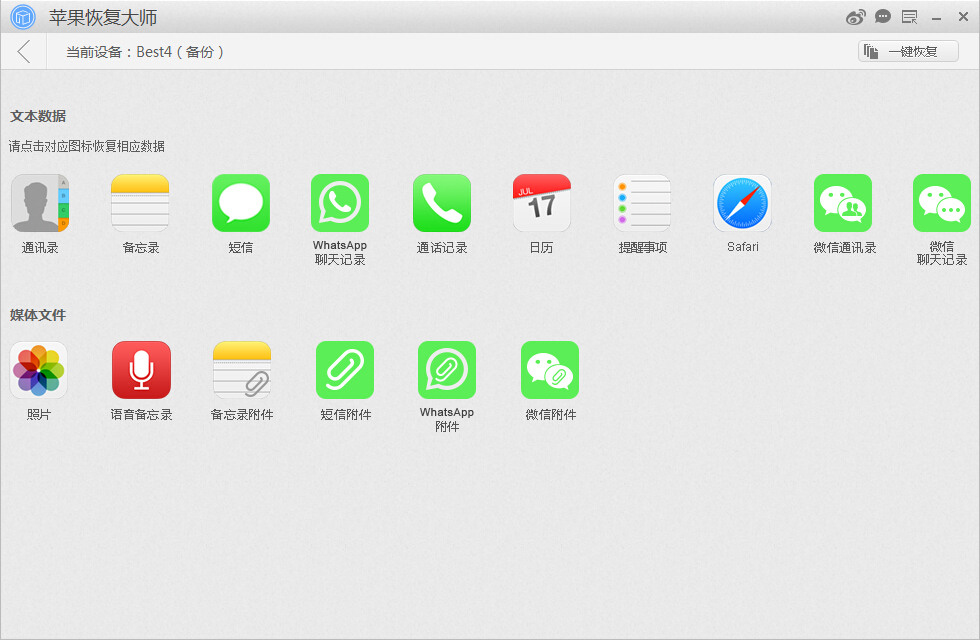Open the Weibo icon in title bar
This screenshot has height=640, width=980.
coord(855,17)
